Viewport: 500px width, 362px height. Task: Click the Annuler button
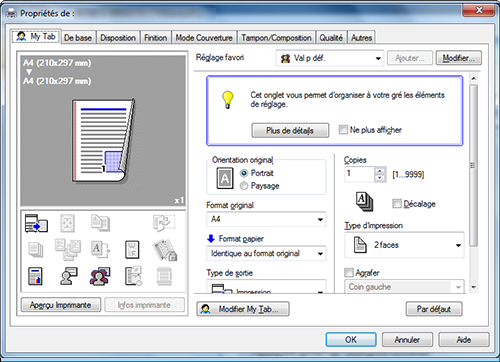point(407,340)
